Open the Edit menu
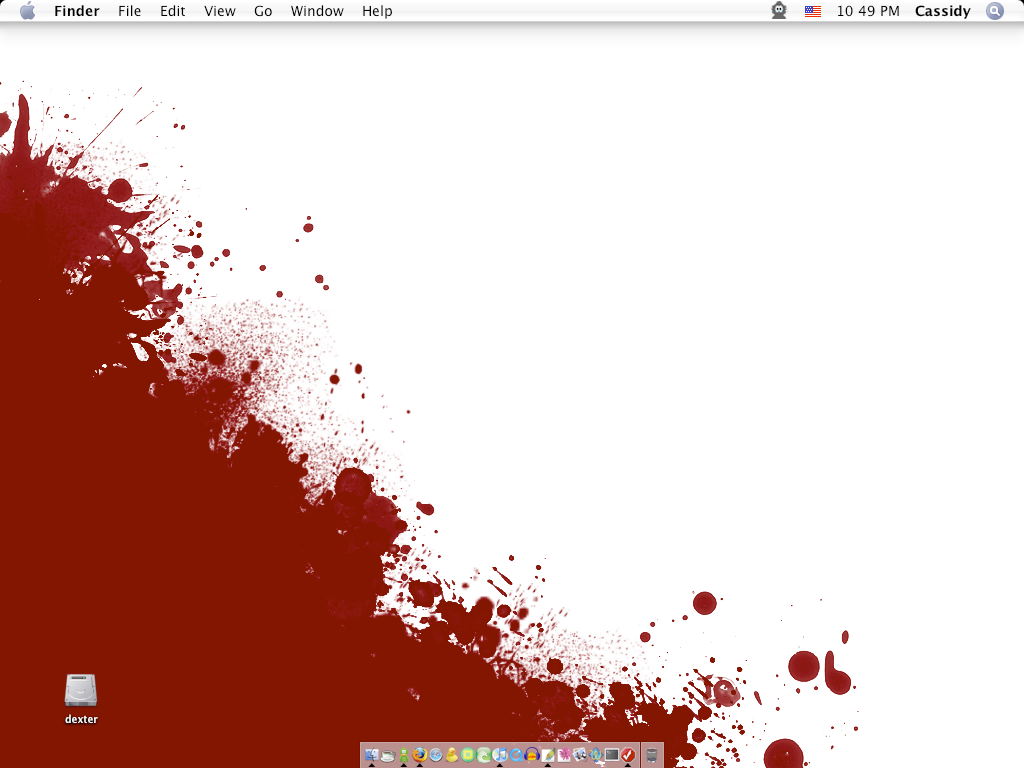This screenshot has height=768, width=1024. [x=172, y=11]
